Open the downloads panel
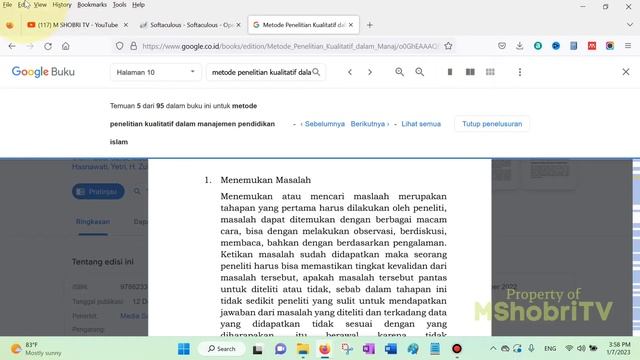 click(520, 46)
